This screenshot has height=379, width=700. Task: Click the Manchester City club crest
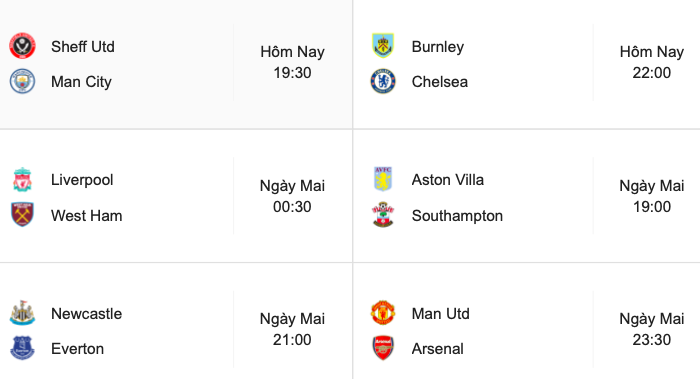pos(22,81)
